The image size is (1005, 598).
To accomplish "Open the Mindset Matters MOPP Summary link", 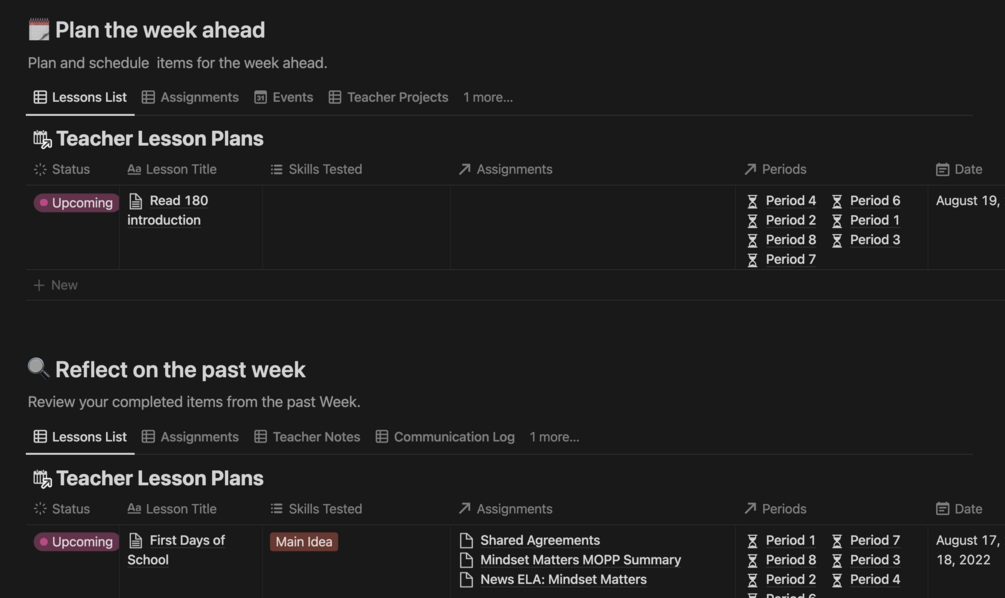I will pyautogui.click(x=580, y=560).
